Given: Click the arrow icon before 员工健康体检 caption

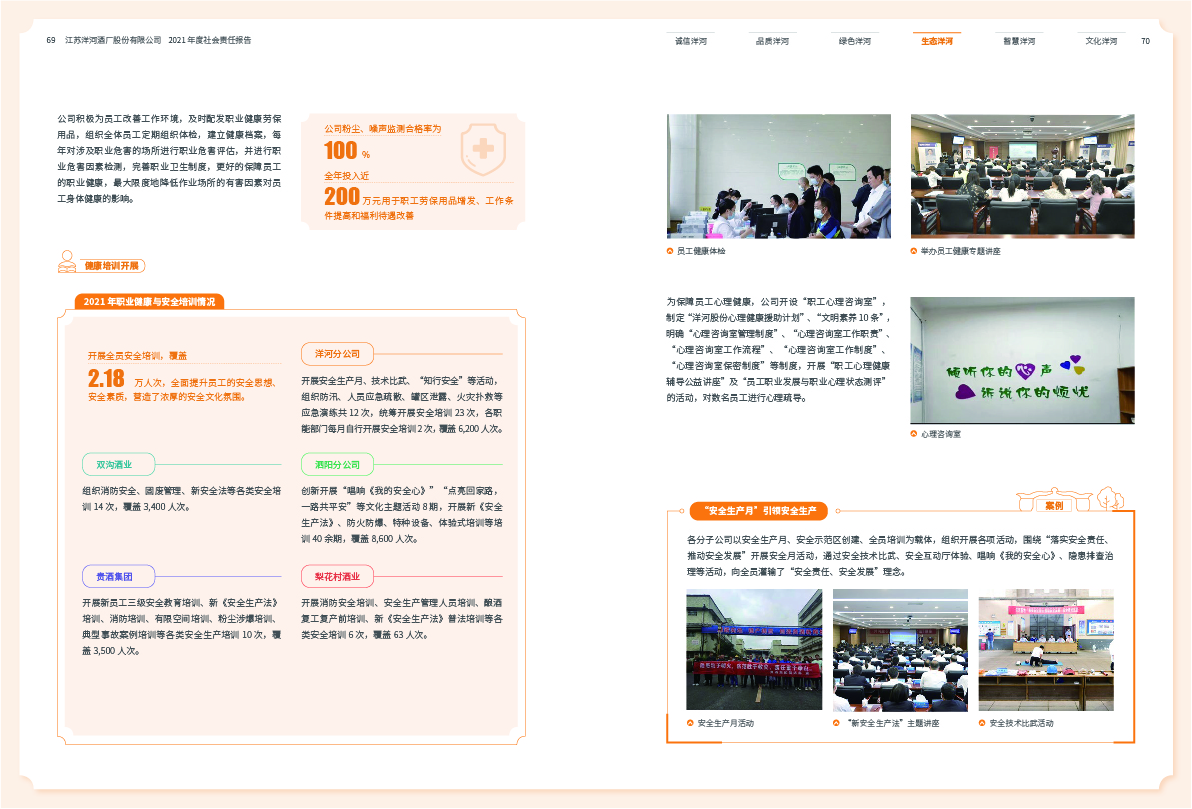Looking at the screenshot, I should 670,251.
